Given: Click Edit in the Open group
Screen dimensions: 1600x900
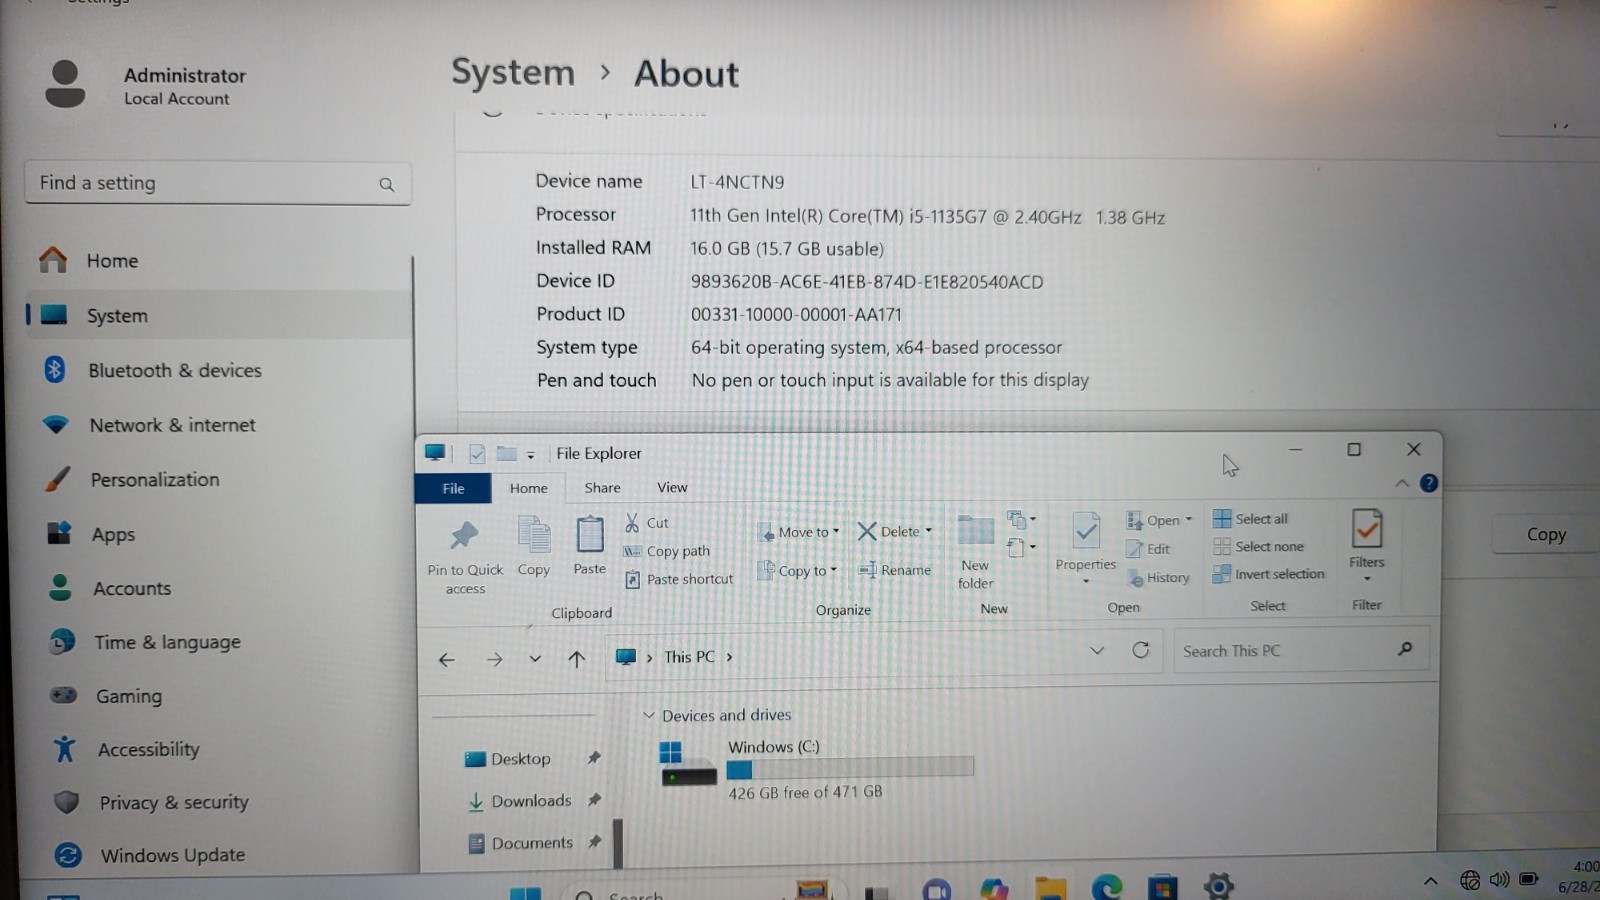Looking at the screenshot, I should pyautogui.click(x=1148, y=549).
